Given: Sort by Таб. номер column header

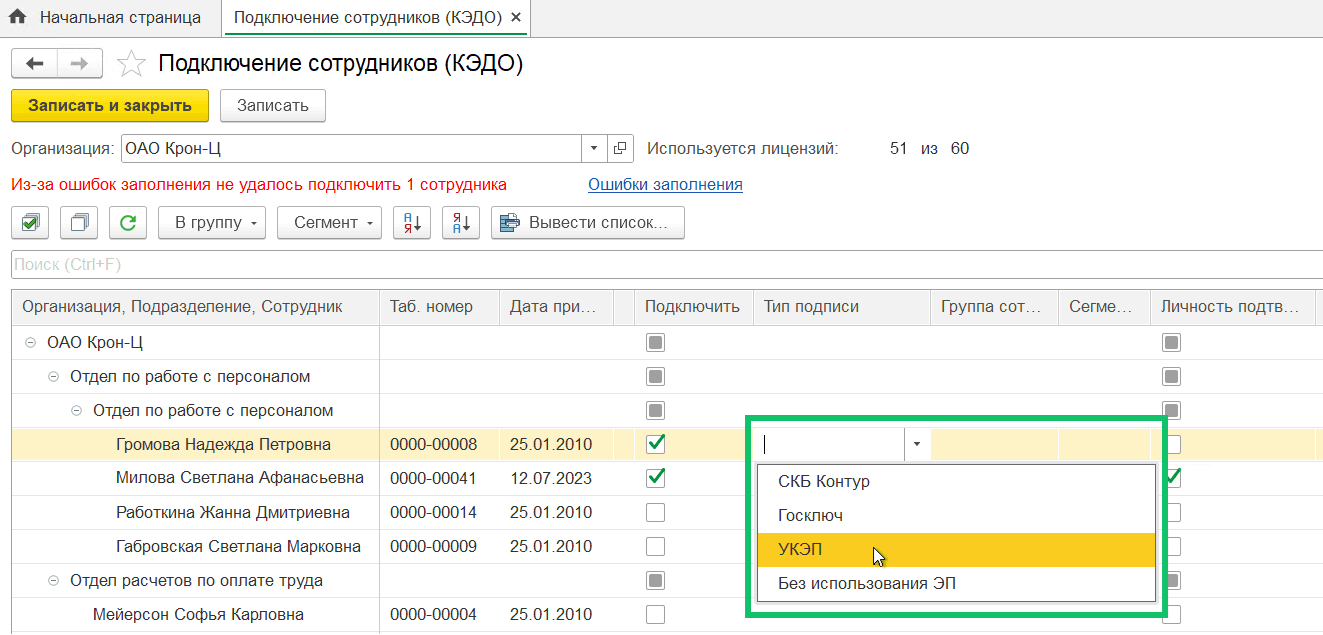Looking at the screenshot, I should pyautogui.click(x=439, y=307).
